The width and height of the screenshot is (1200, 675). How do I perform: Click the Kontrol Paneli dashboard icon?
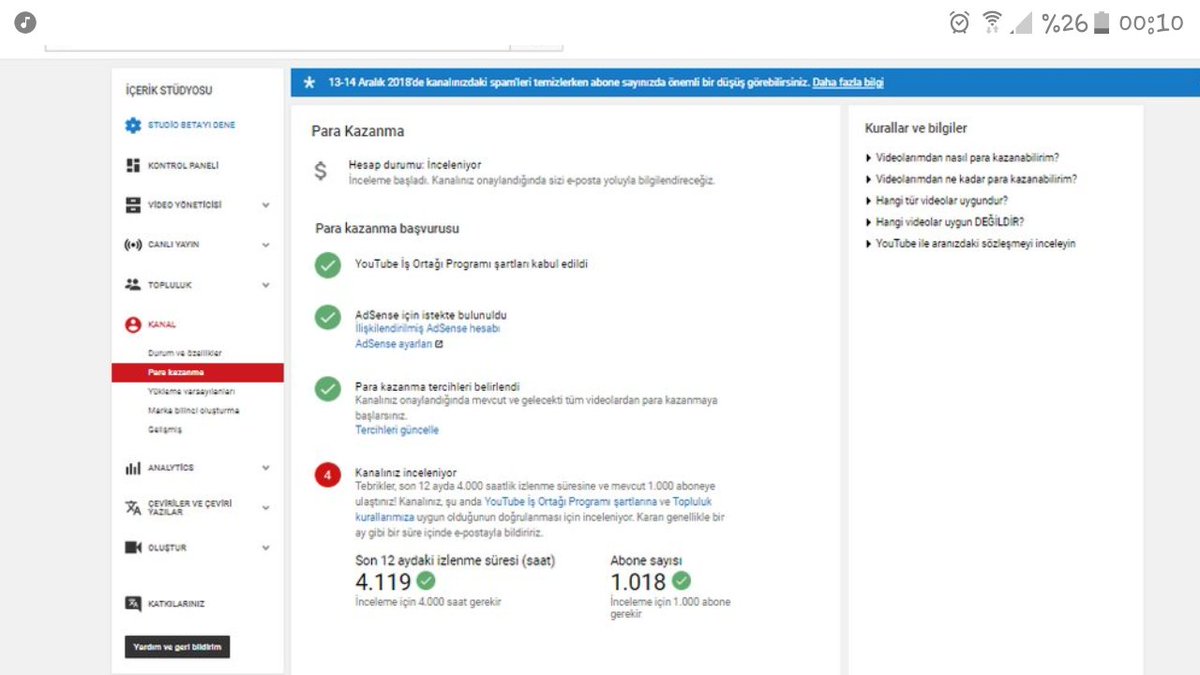click(x=133, y=165)
